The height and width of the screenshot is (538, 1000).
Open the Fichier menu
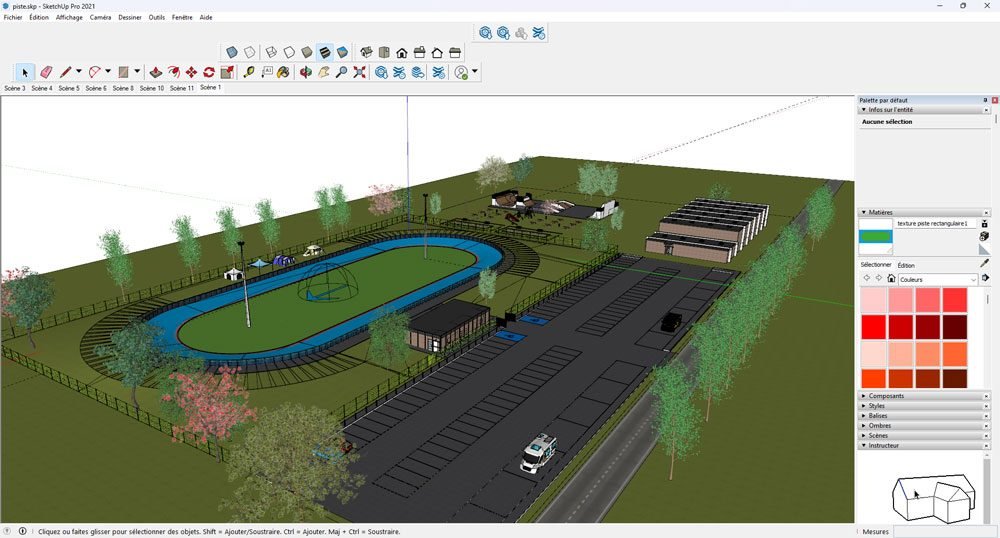[13, 17]
